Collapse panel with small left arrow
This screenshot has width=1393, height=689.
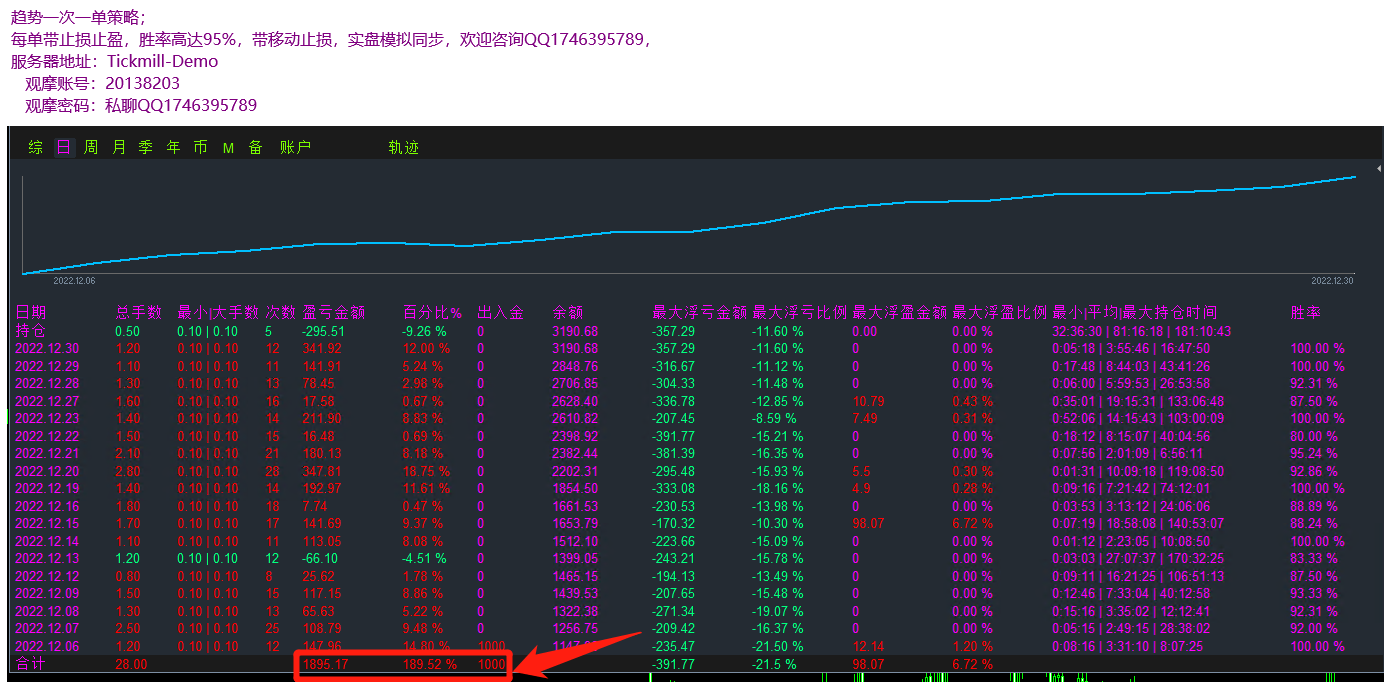1379,168
